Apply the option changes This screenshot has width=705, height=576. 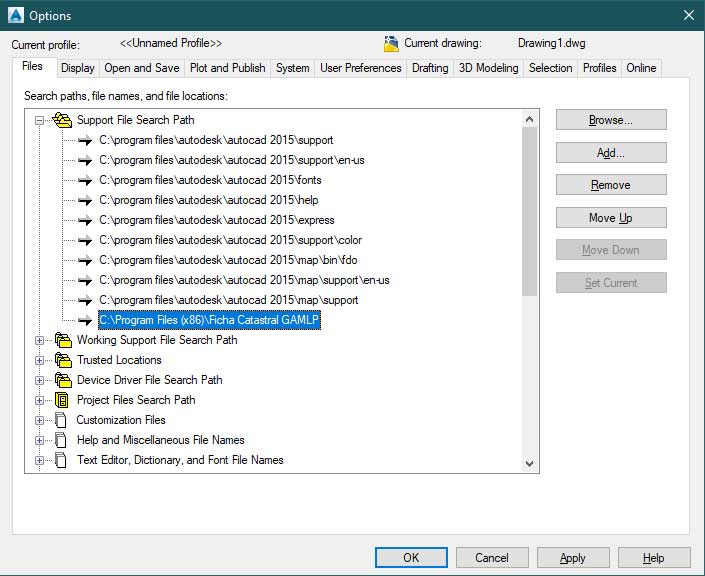[x=573, y=558]
